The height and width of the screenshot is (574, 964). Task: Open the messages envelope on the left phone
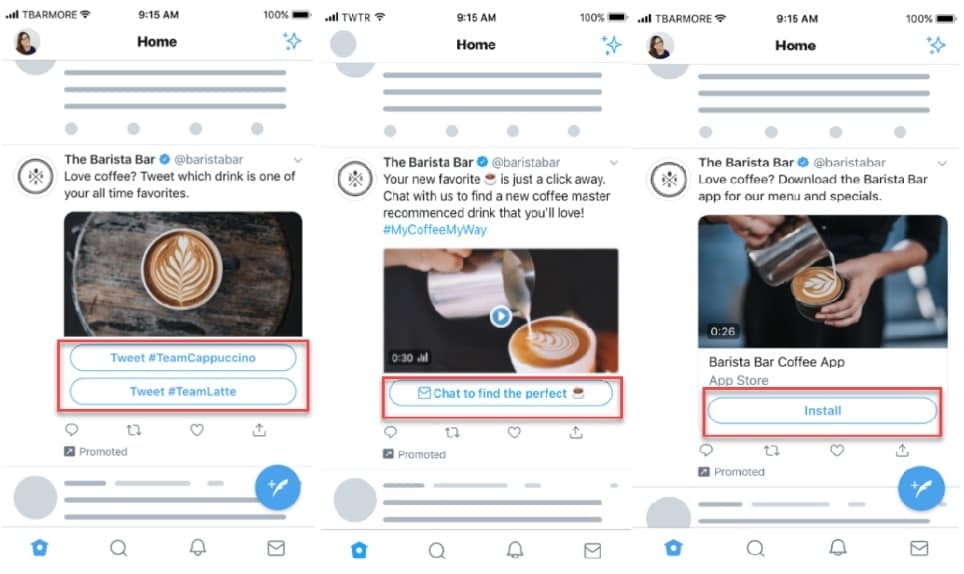[x=276, y=548]
